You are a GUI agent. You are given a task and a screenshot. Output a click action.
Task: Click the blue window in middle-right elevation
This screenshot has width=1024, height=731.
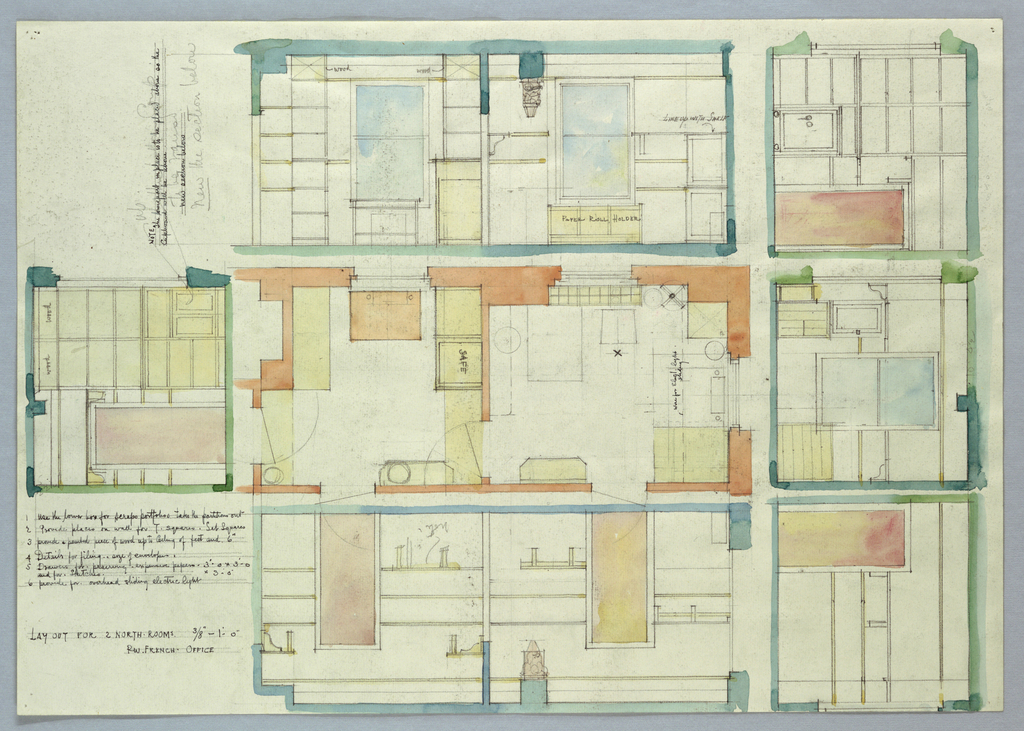907,391
